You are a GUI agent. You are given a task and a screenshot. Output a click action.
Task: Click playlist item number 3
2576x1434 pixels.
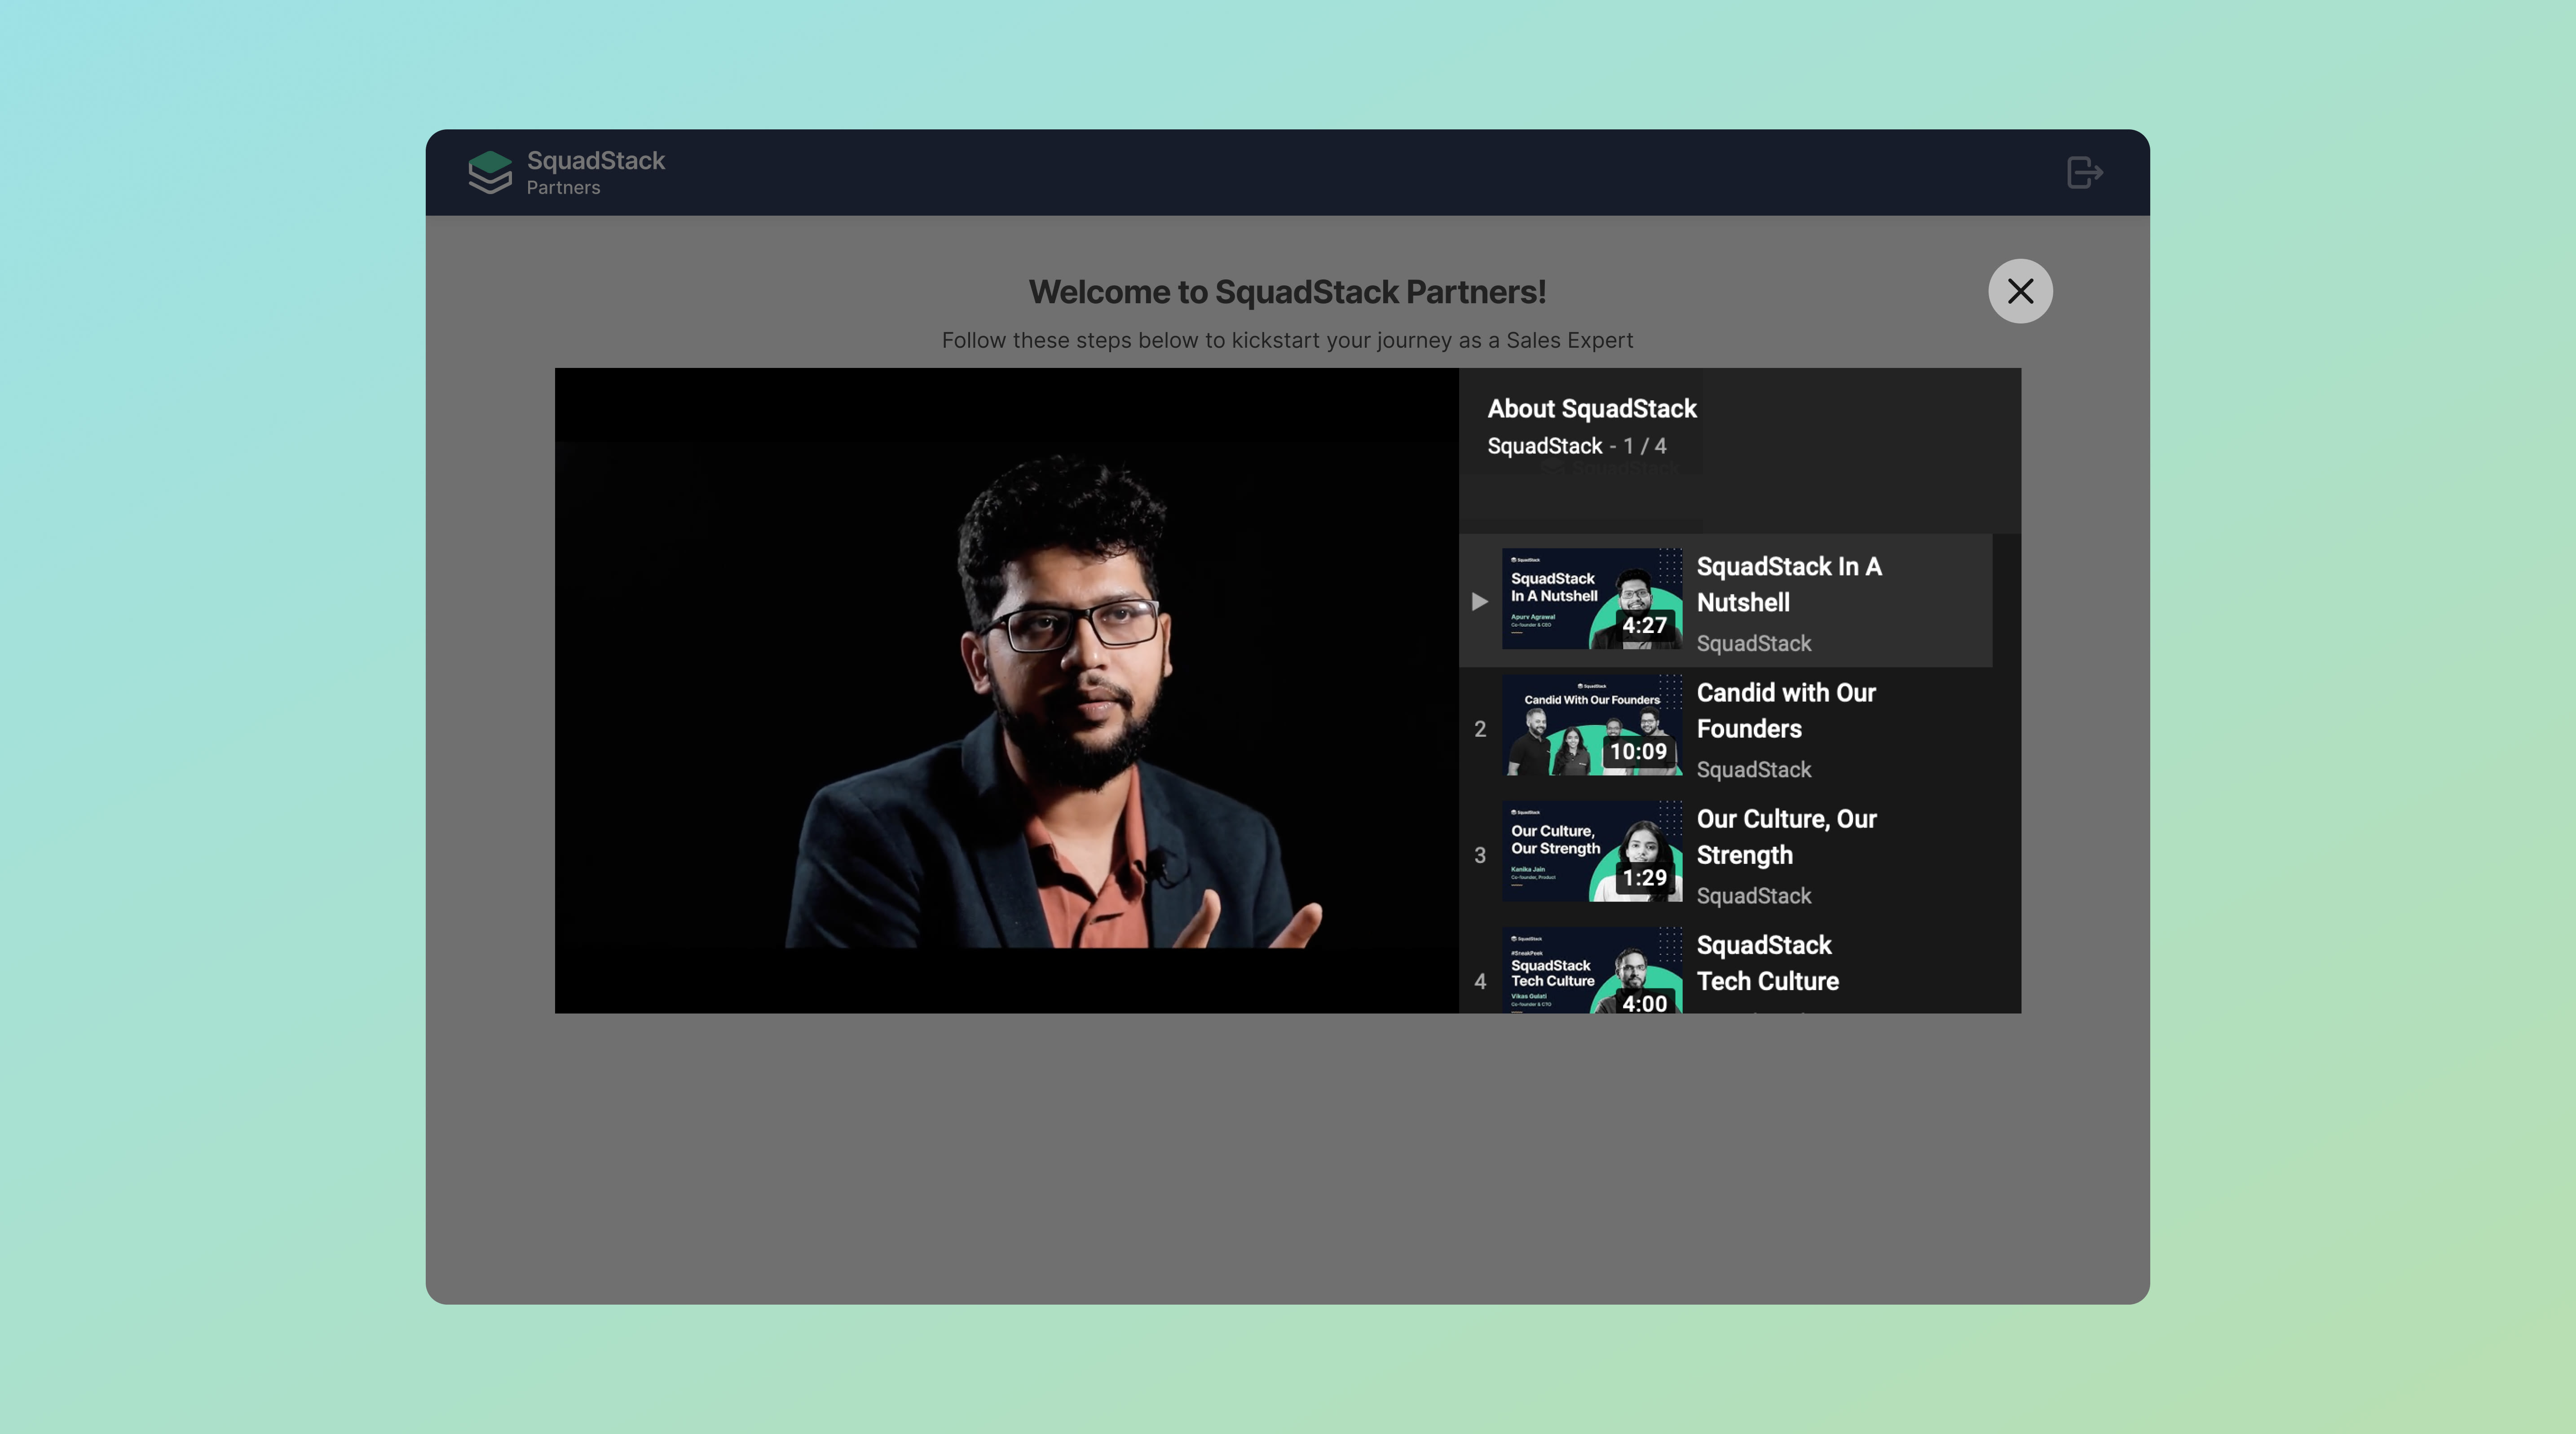click(1480, 855)
